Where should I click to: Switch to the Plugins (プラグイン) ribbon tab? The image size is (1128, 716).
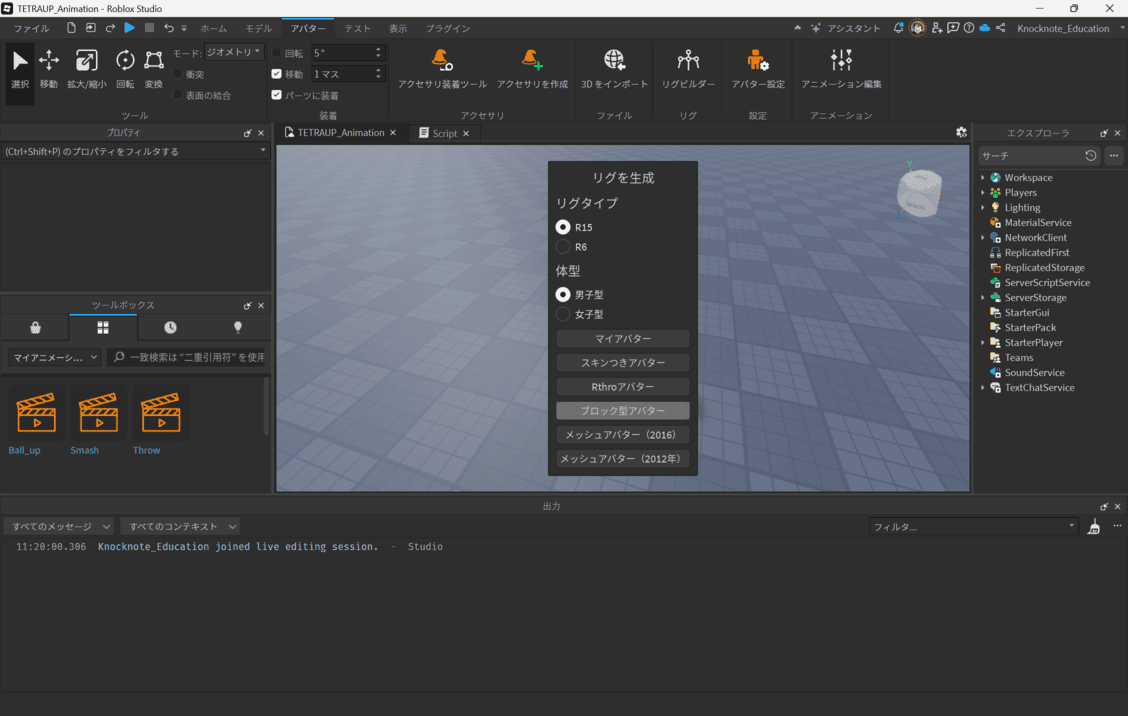[448, 29]
